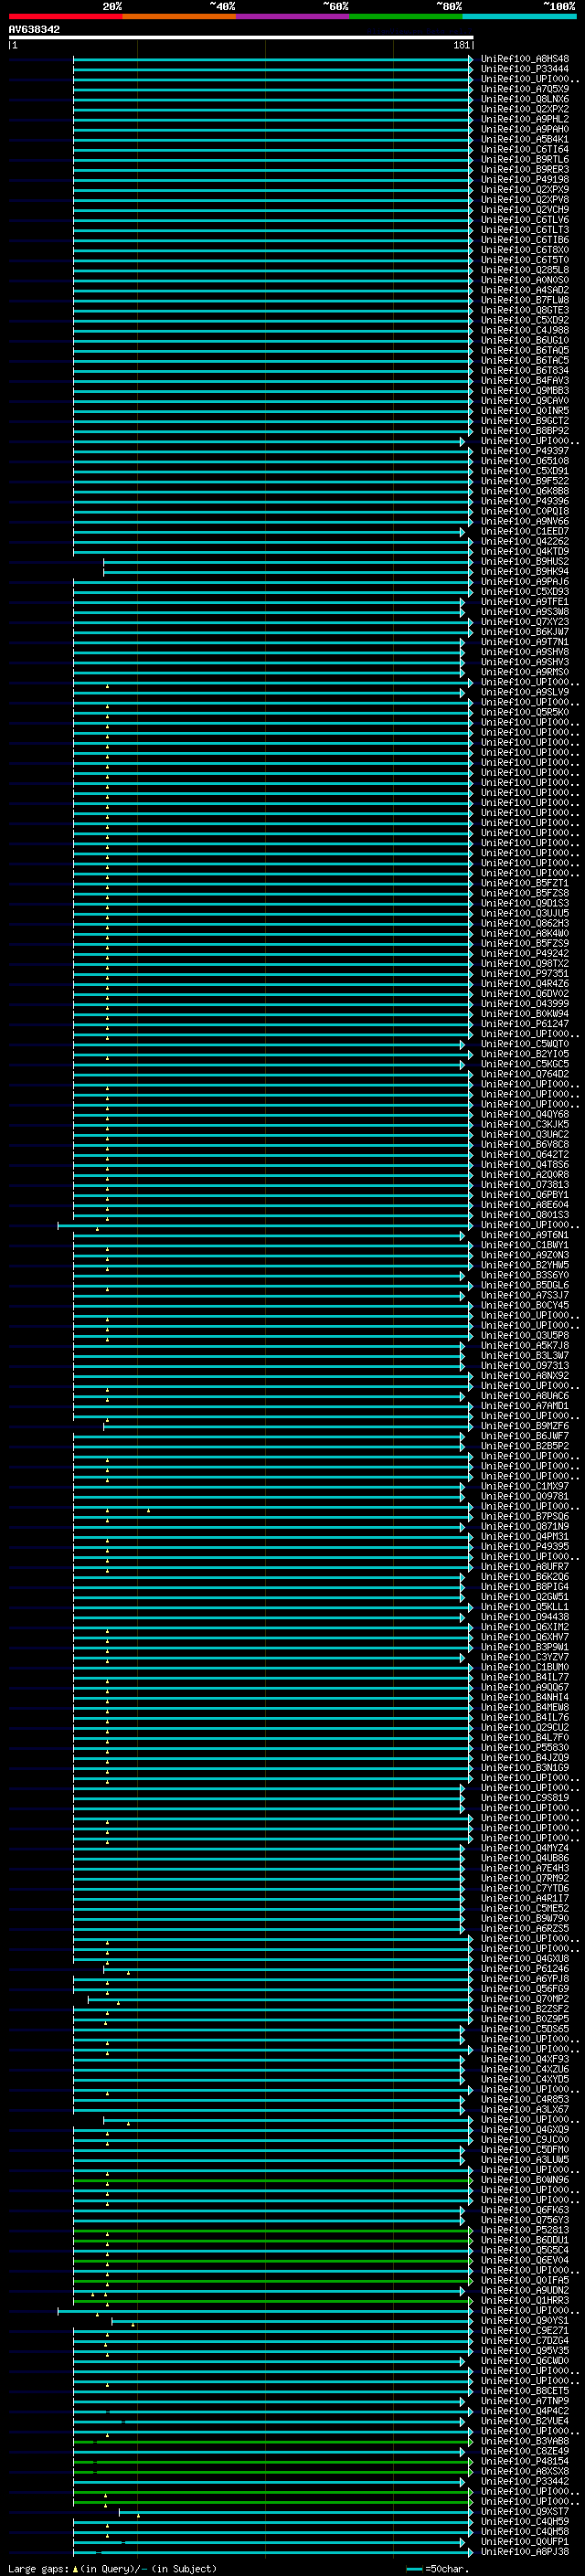
Task: Select the UniRef100_P49242 label
Action: click(x=525, y=953)
